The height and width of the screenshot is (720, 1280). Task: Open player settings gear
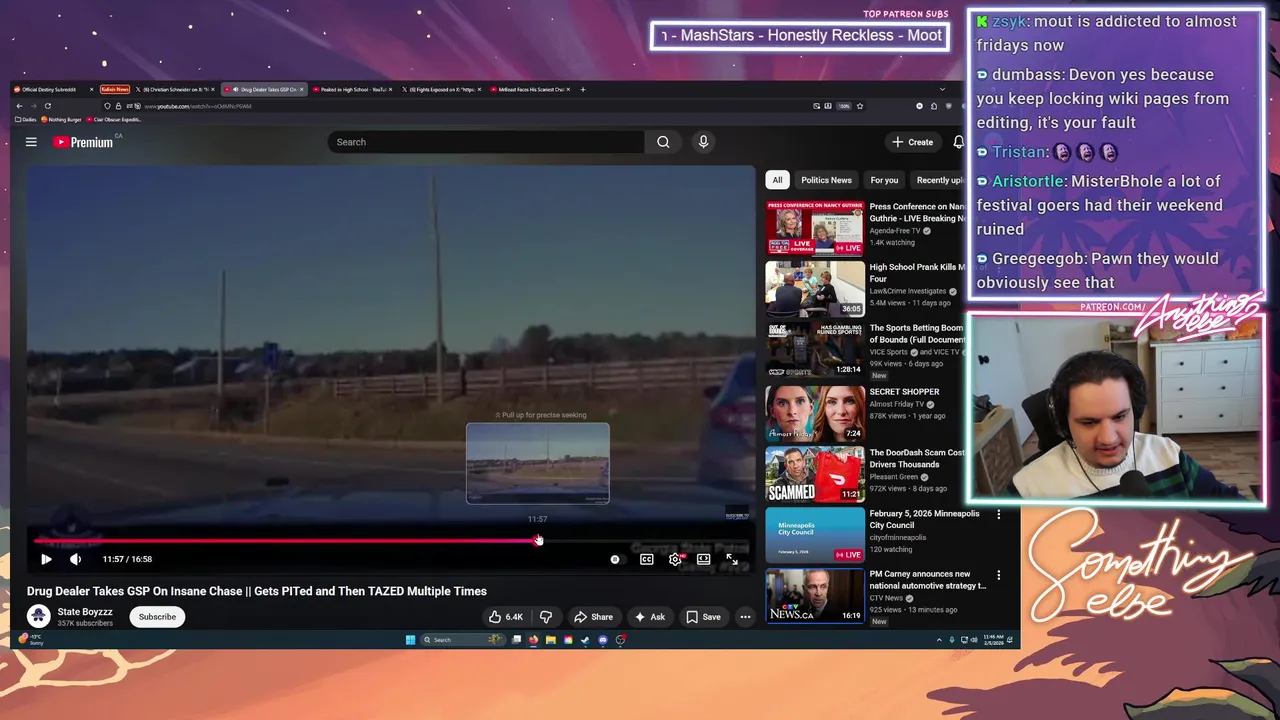pyautogui.click(x=675, y=560)
